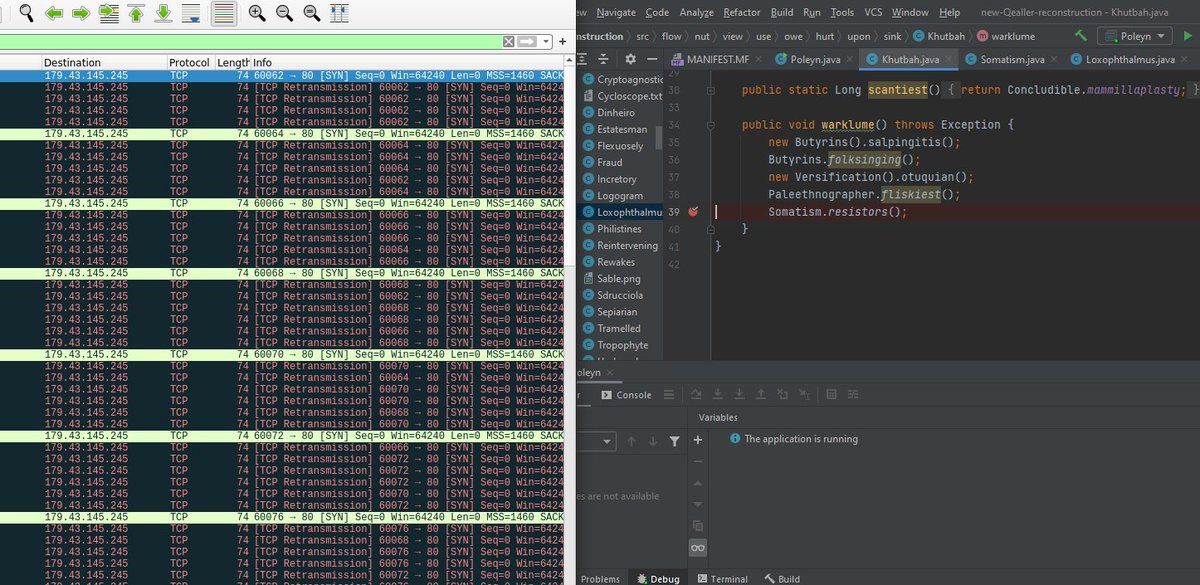Image resolution: width=1200 pixels, height=585 pixels.
Task: Filter frames with the funnel icon
Action: tap(674, 441)
